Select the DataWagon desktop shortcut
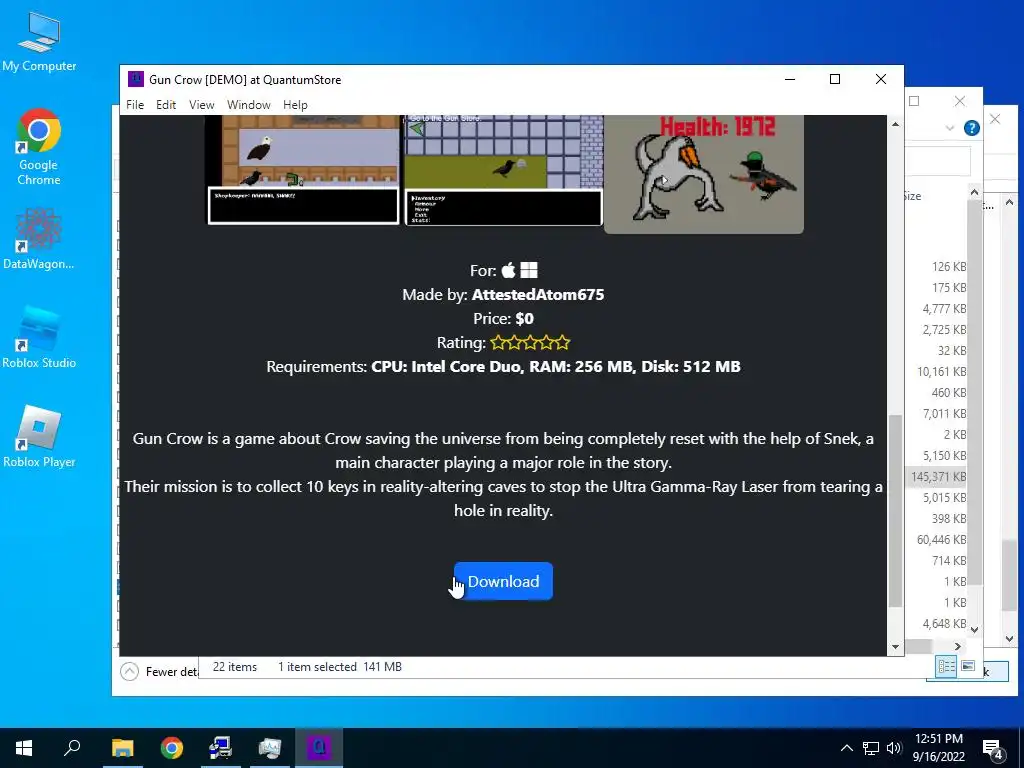The image size is (1024, 768). 39,238
